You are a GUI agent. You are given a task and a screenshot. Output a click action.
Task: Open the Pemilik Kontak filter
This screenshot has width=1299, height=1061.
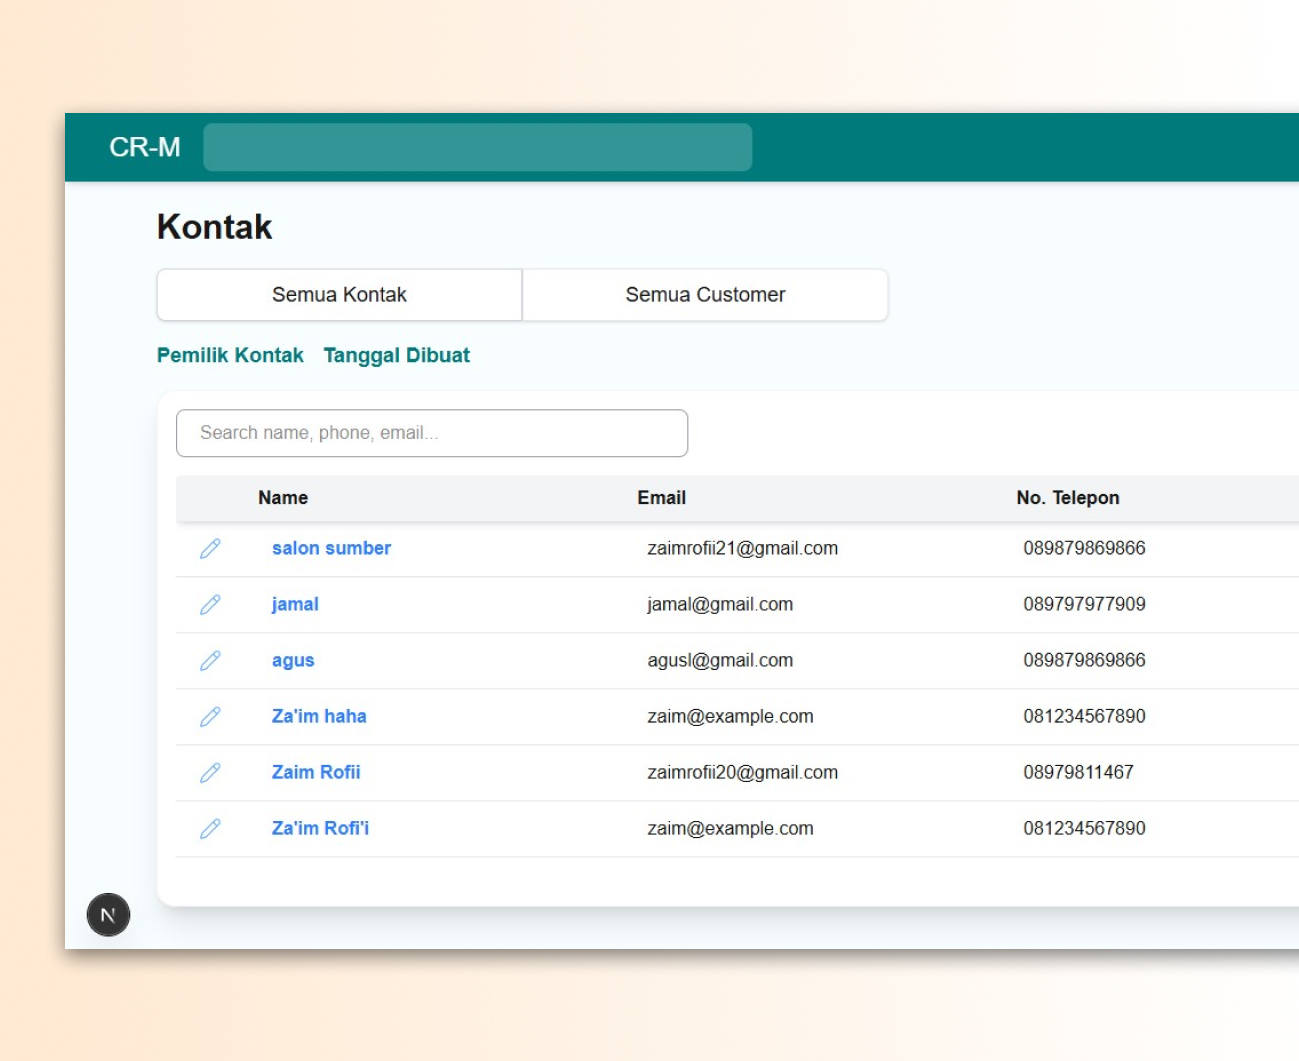point(230,355)
